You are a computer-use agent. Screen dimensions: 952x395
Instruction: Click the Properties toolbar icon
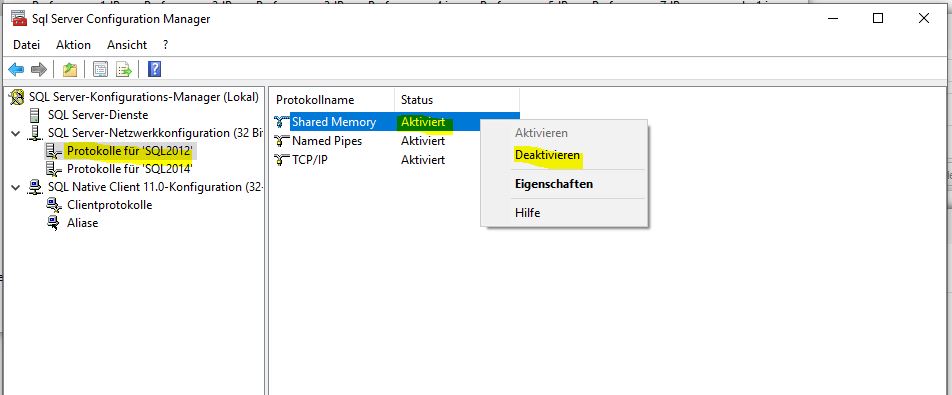click(100, 69)
